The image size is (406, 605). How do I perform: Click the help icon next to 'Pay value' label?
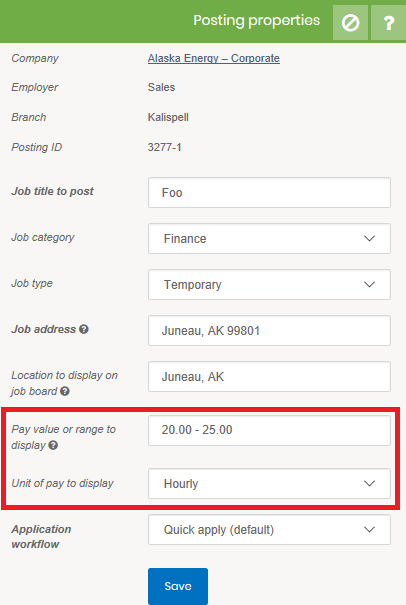53,445
